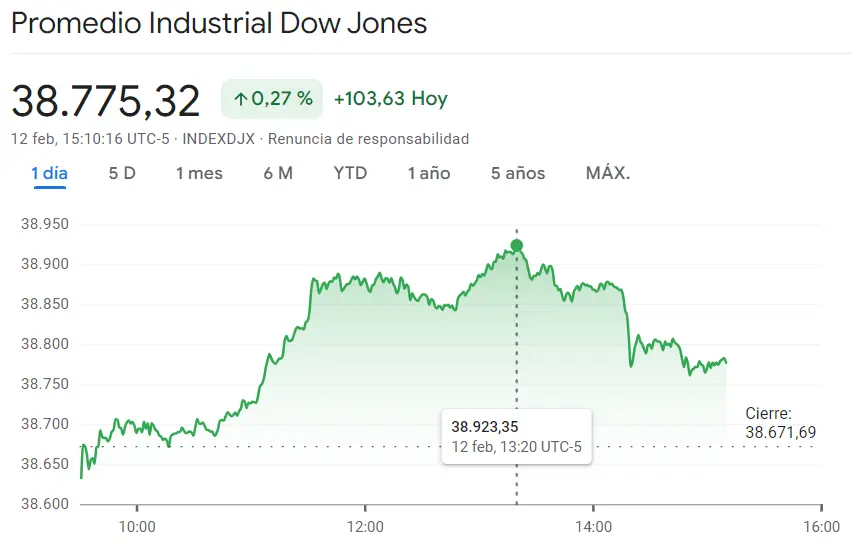
Task: Select the 1 día tab
Action: (x=49, y=173)
